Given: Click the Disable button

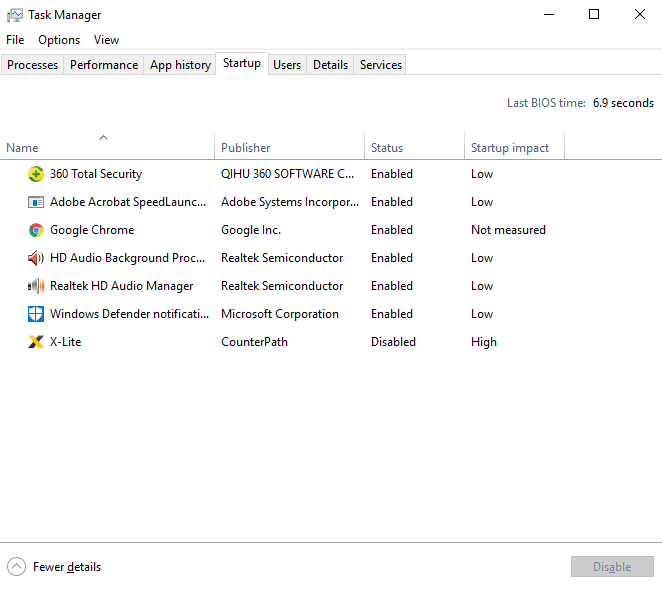Looking at the screenshot, I should point(612,567).
